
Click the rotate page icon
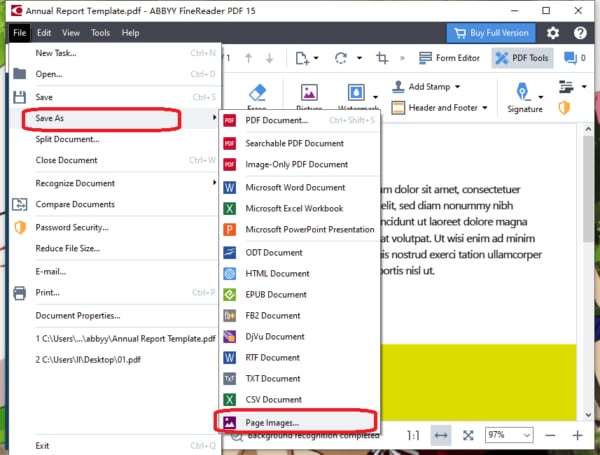click(341, 58)
